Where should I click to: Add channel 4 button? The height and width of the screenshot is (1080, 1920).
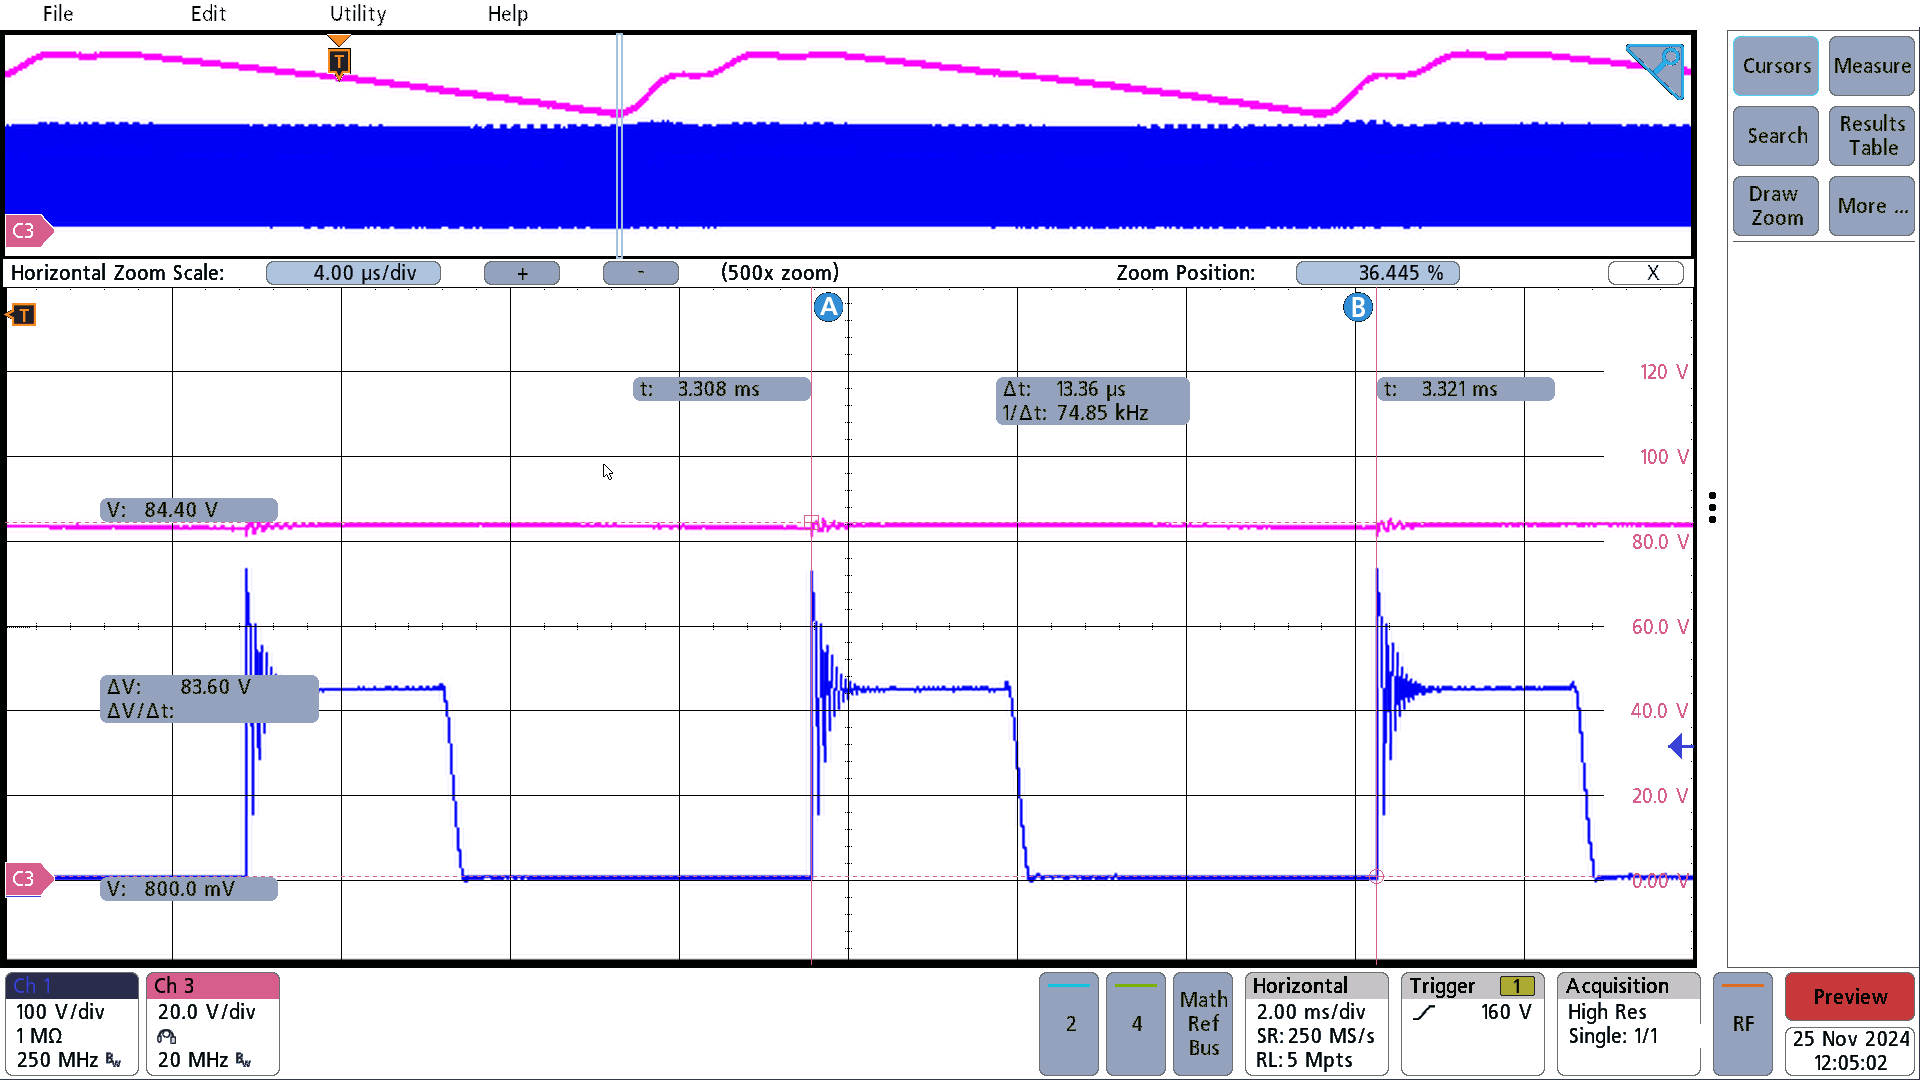(x=1136, y=1024)
